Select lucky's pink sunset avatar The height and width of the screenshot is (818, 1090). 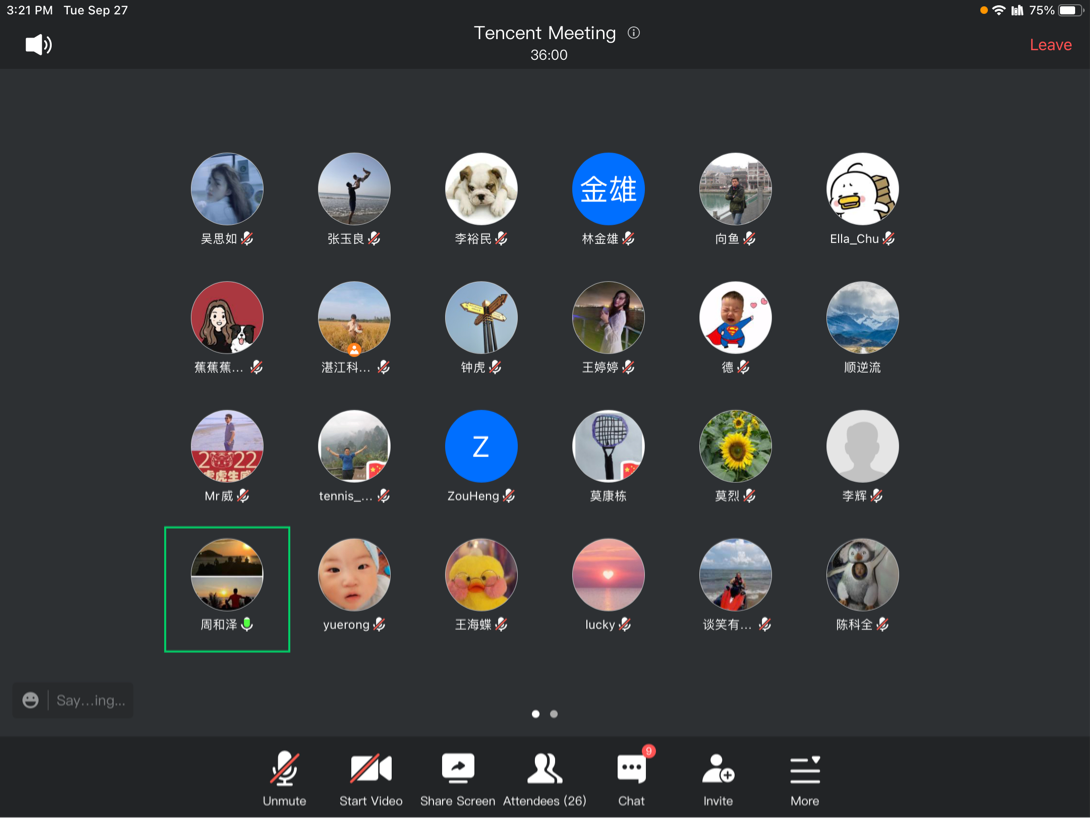pos(608,575)
